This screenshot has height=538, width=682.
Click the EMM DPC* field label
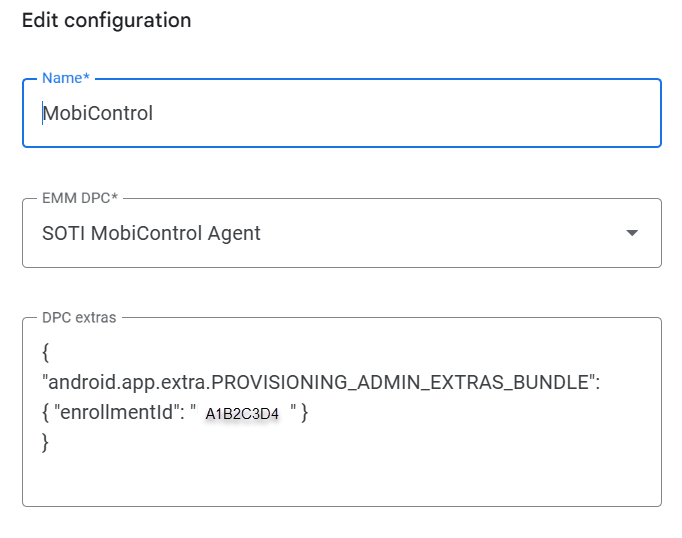click(x=80, y=198)
